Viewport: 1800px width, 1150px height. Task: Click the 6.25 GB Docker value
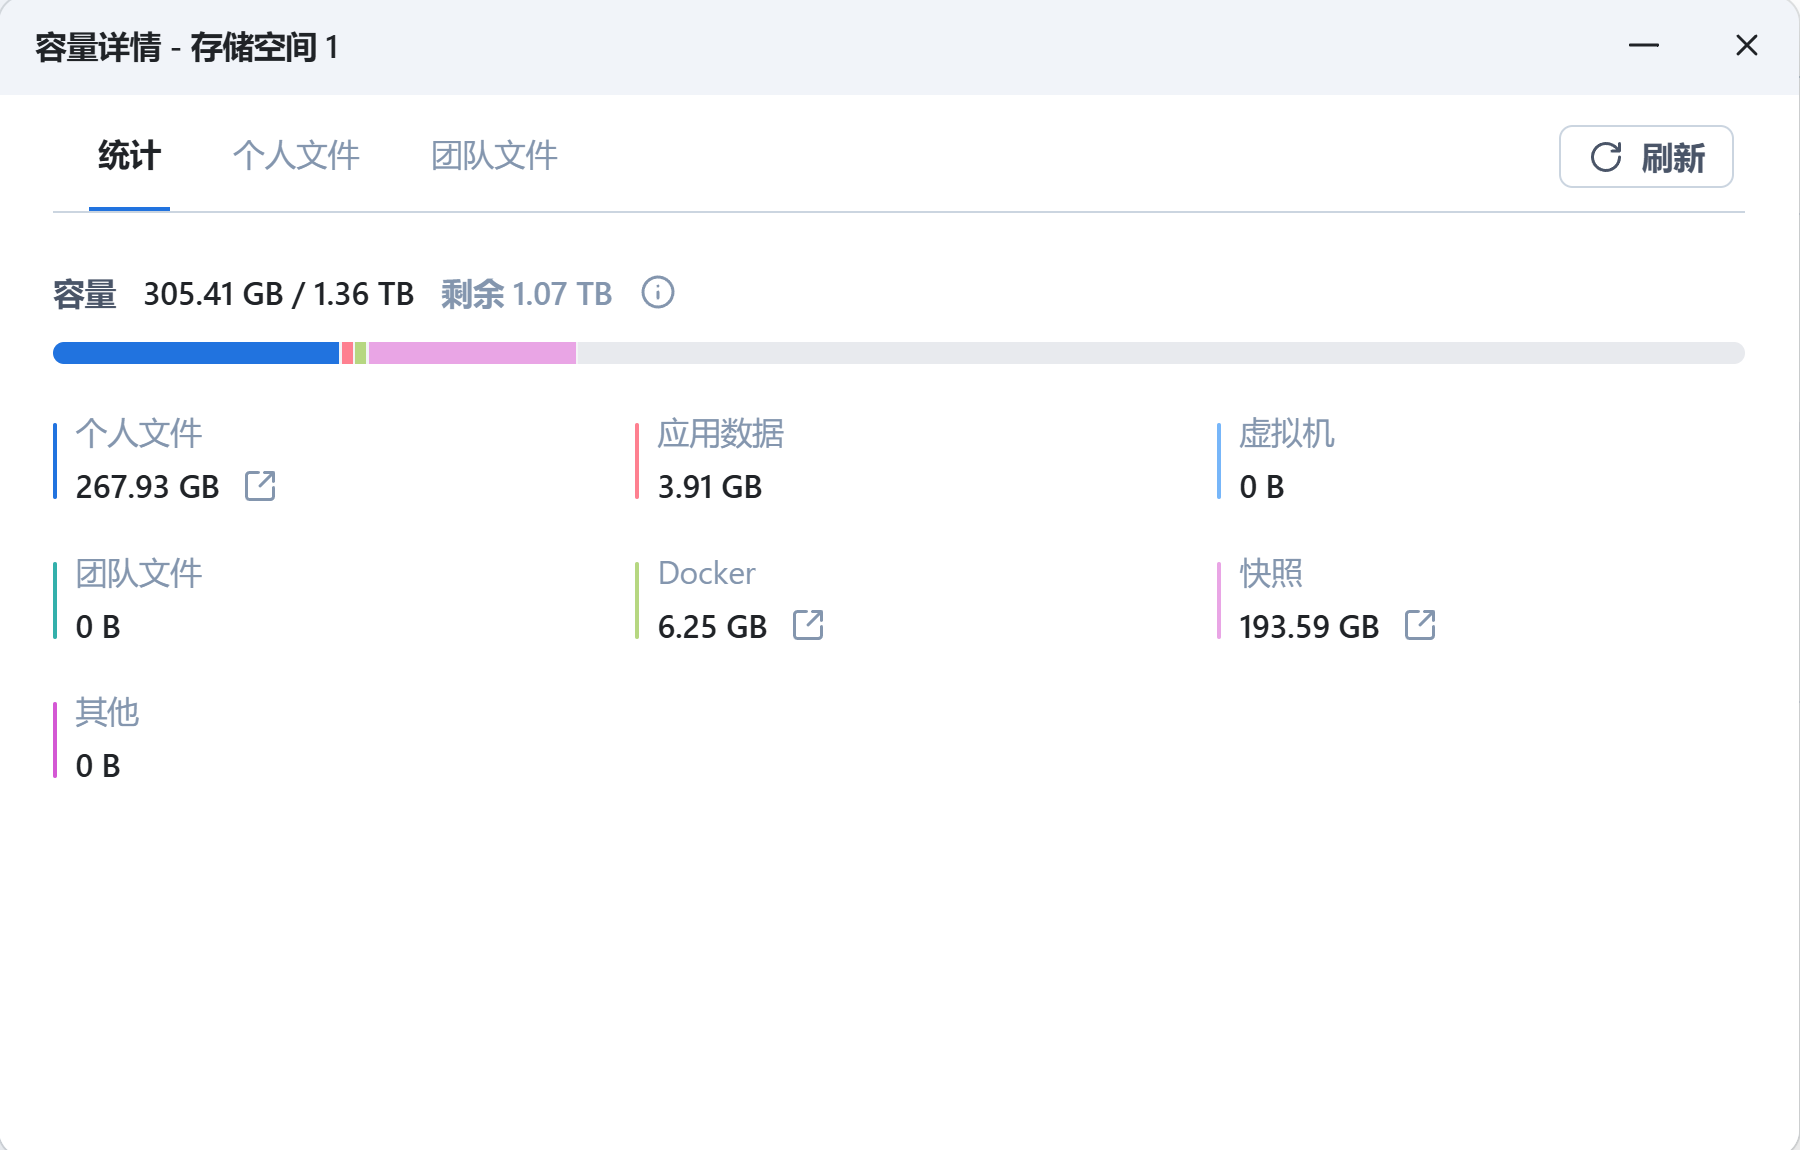712,627
